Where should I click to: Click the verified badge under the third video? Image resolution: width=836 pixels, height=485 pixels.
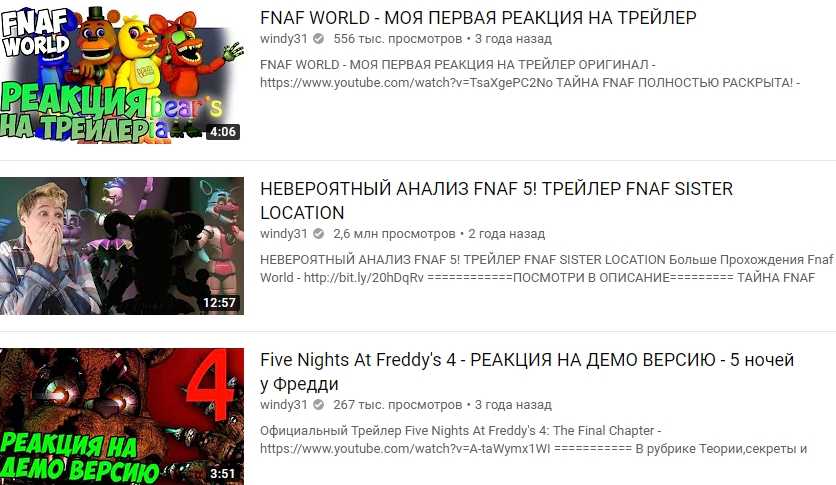[x=318, y=405]
